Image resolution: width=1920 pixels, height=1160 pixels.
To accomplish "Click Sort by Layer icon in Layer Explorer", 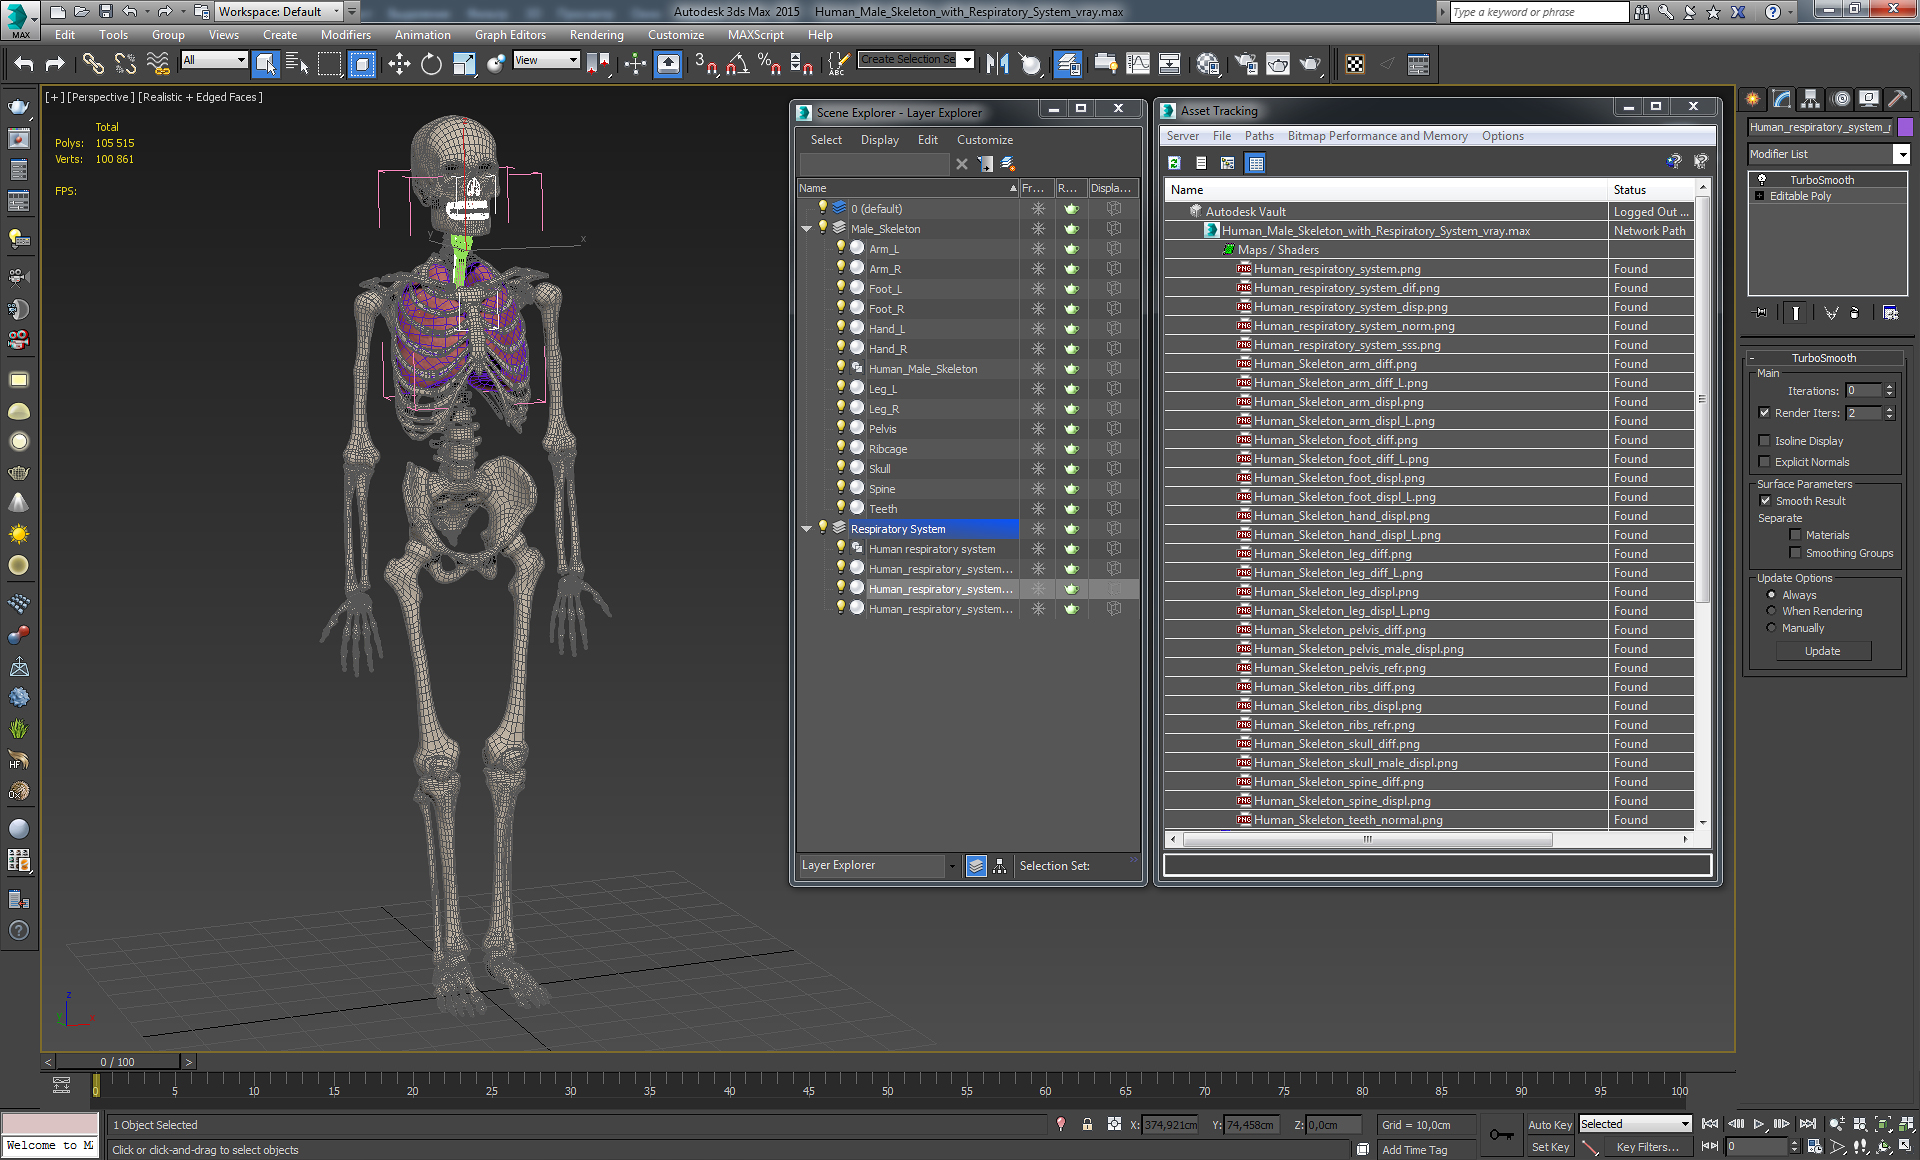I will click(x=976, y=866).
